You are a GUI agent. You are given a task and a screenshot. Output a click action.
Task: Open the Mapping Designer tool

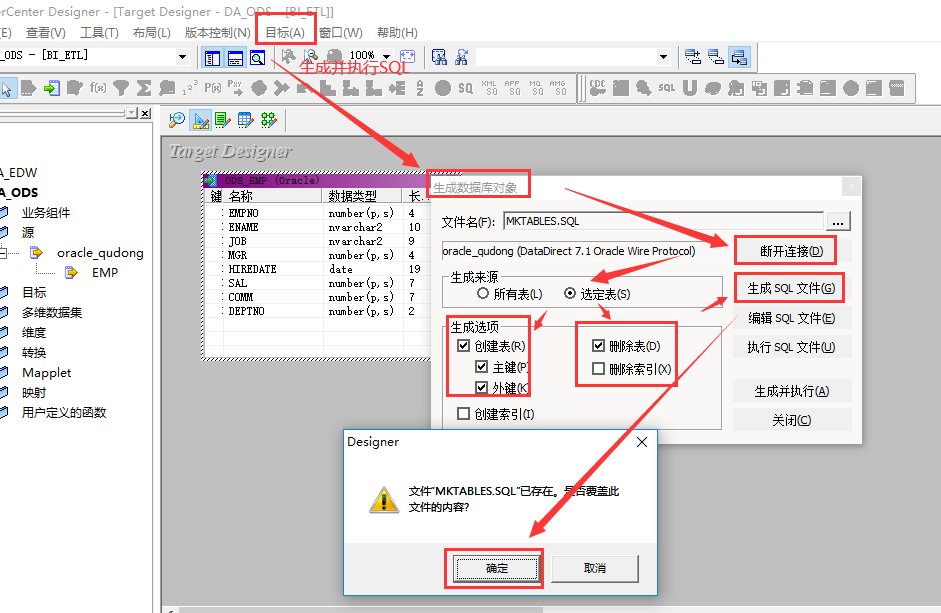pos(270,118)
